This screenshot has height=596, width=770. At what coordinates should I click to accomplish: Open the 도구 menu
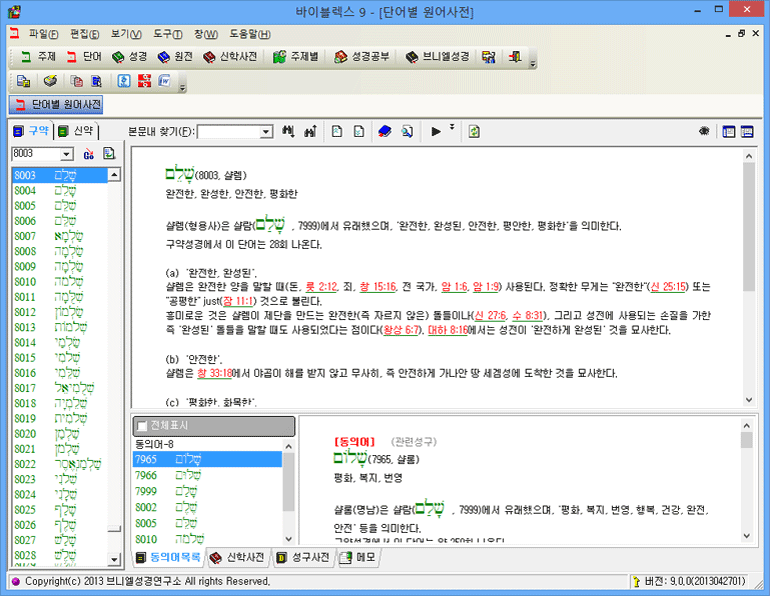[x=167, y=34]
